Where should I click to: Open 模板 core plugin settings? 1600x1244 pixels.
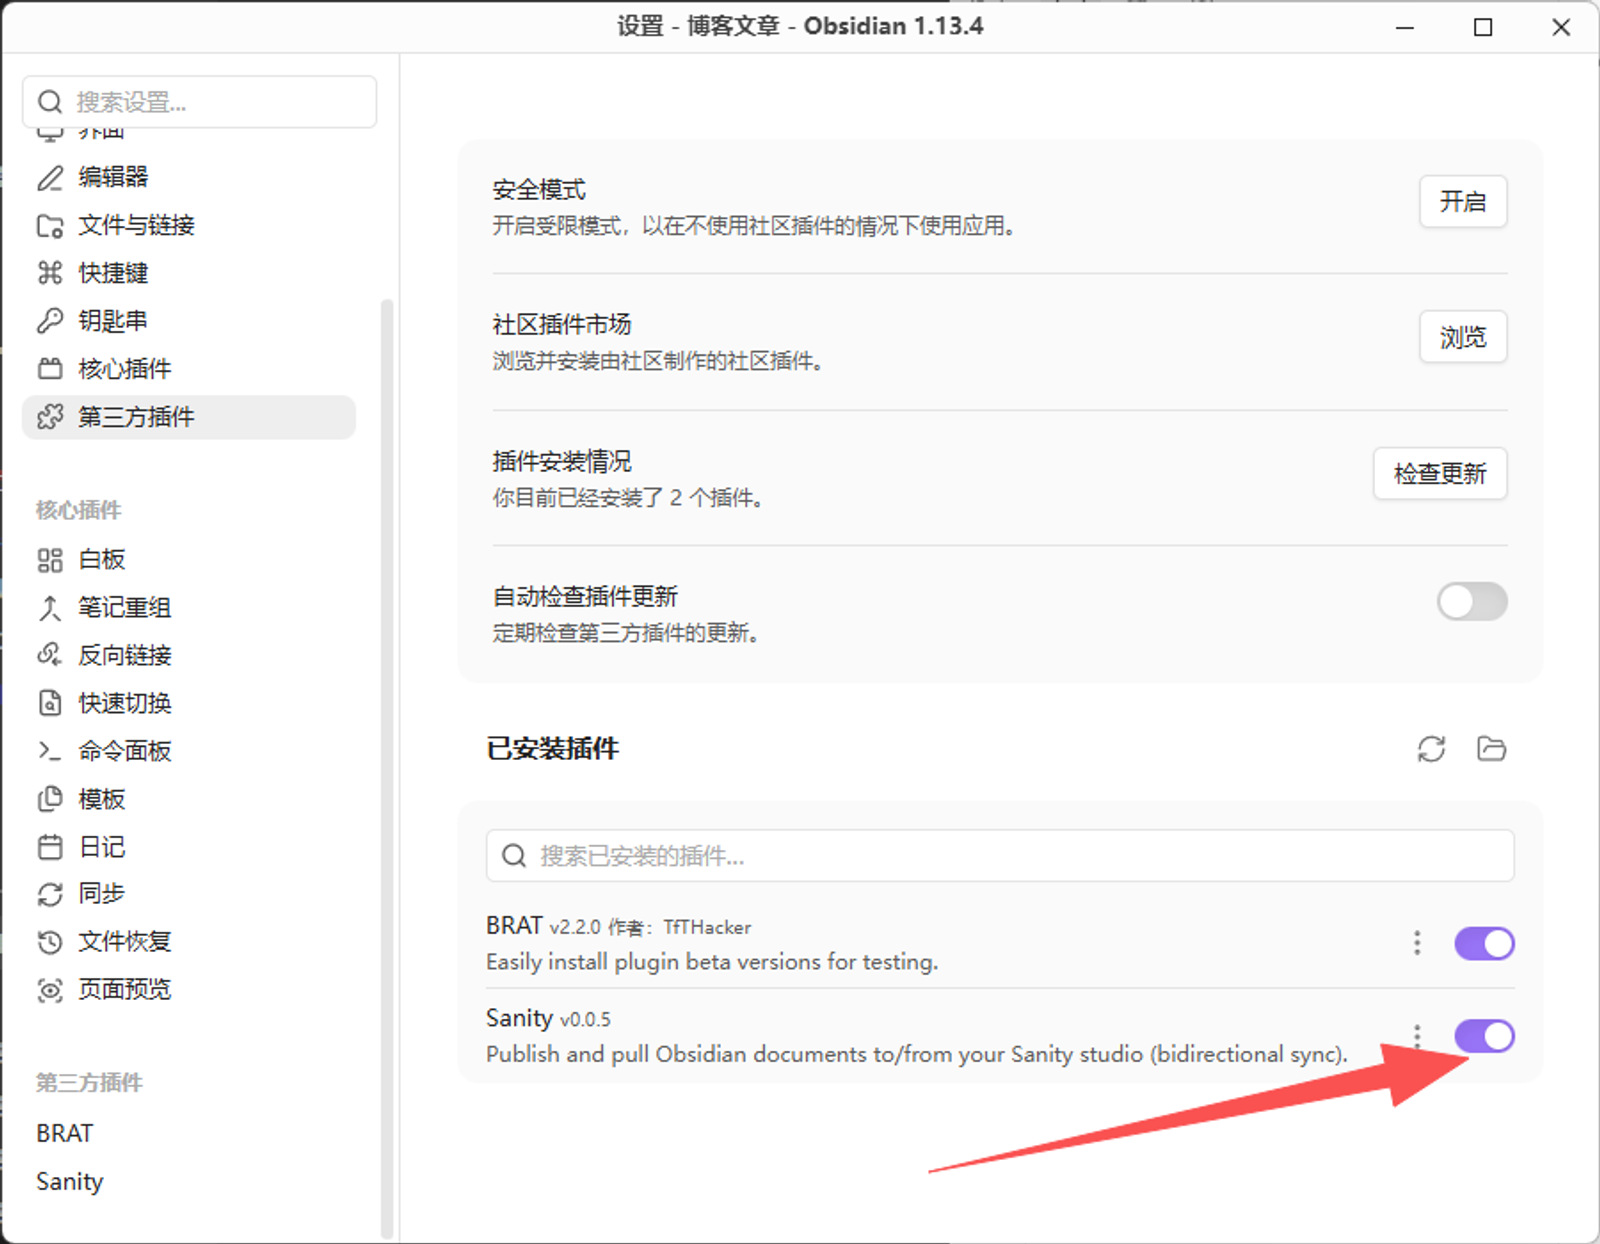[189, 799]
